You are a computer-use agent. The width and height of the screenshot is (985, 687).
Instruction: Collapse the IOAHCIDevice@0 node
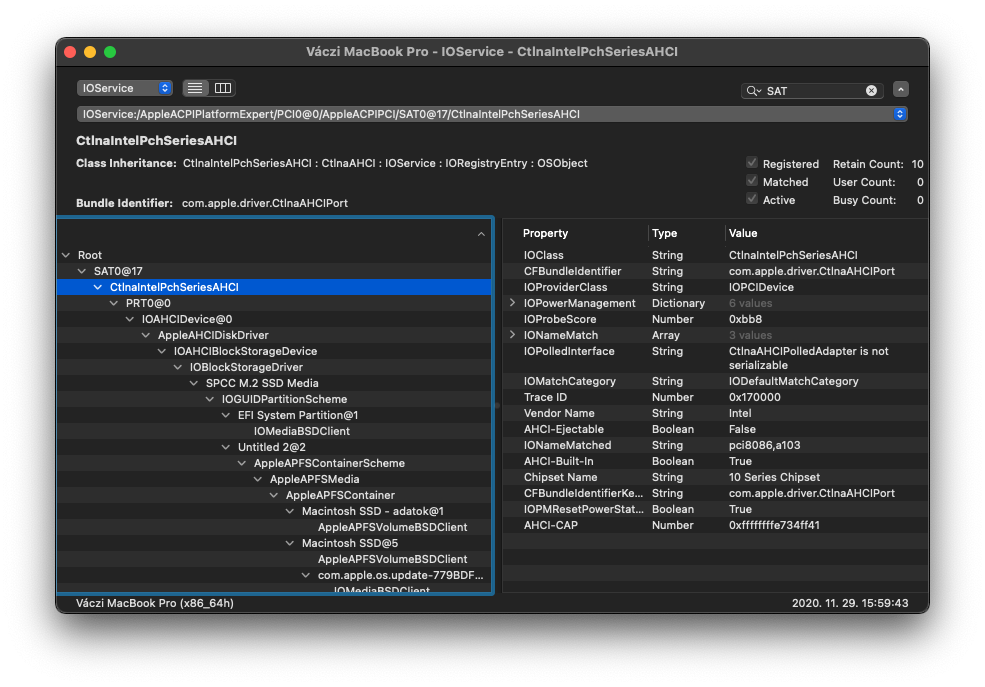click(x=130, y=319)
